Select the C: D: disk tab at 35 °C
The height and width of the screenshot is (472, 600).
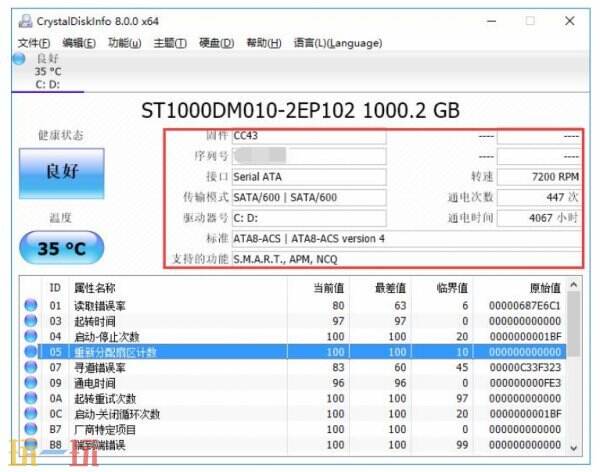point(48,72)
